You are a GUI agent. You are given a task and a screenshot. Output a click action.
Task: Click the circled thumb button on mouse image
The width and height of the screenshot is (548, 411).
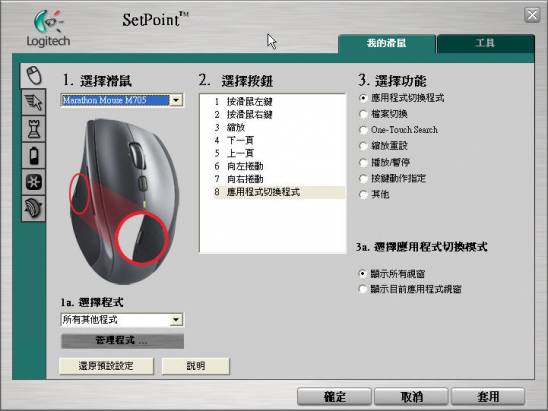click(142, 238)
